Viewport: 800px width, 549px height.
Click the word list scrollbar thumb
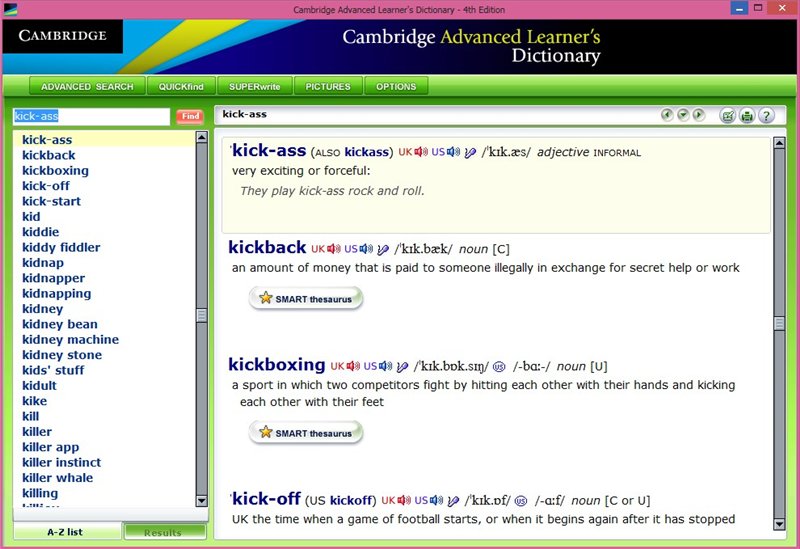tap(202, 315)
